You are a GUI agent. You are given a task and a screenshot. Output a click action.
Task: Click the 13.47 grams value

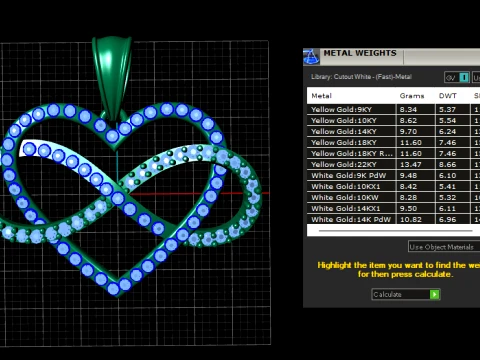click(x=410, y=164)
